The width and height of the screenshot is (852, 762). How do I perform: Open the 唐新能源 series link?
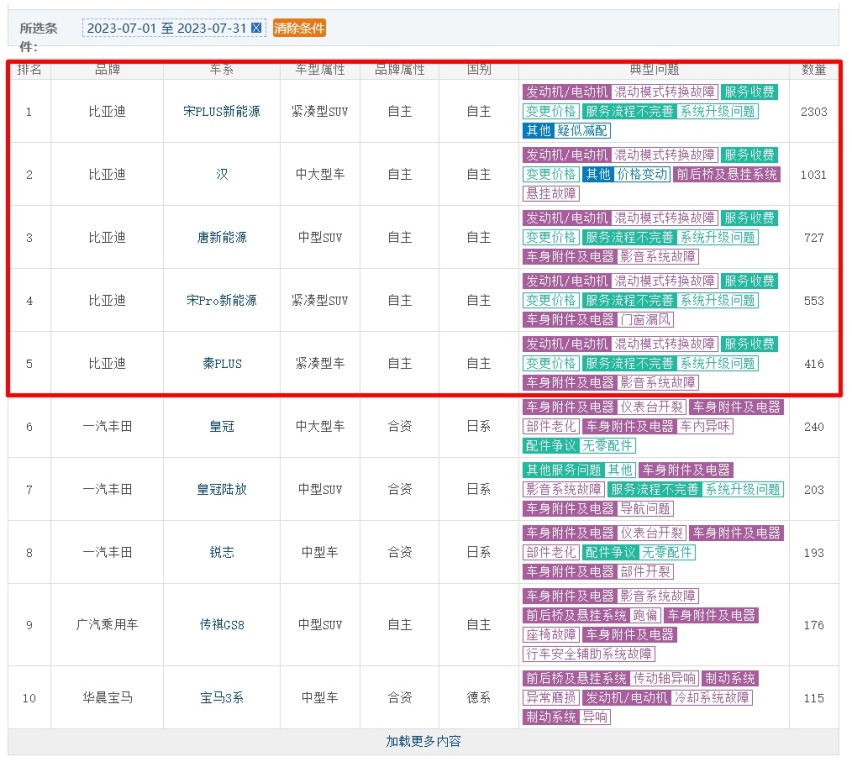click(x=220, y=238)
